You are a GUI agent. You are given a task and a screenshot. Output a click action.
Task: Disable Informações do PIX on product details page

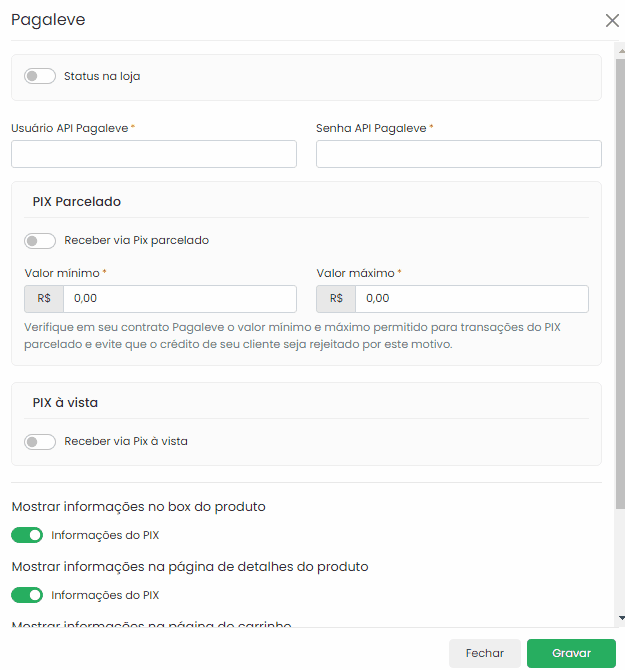[28, 595]
